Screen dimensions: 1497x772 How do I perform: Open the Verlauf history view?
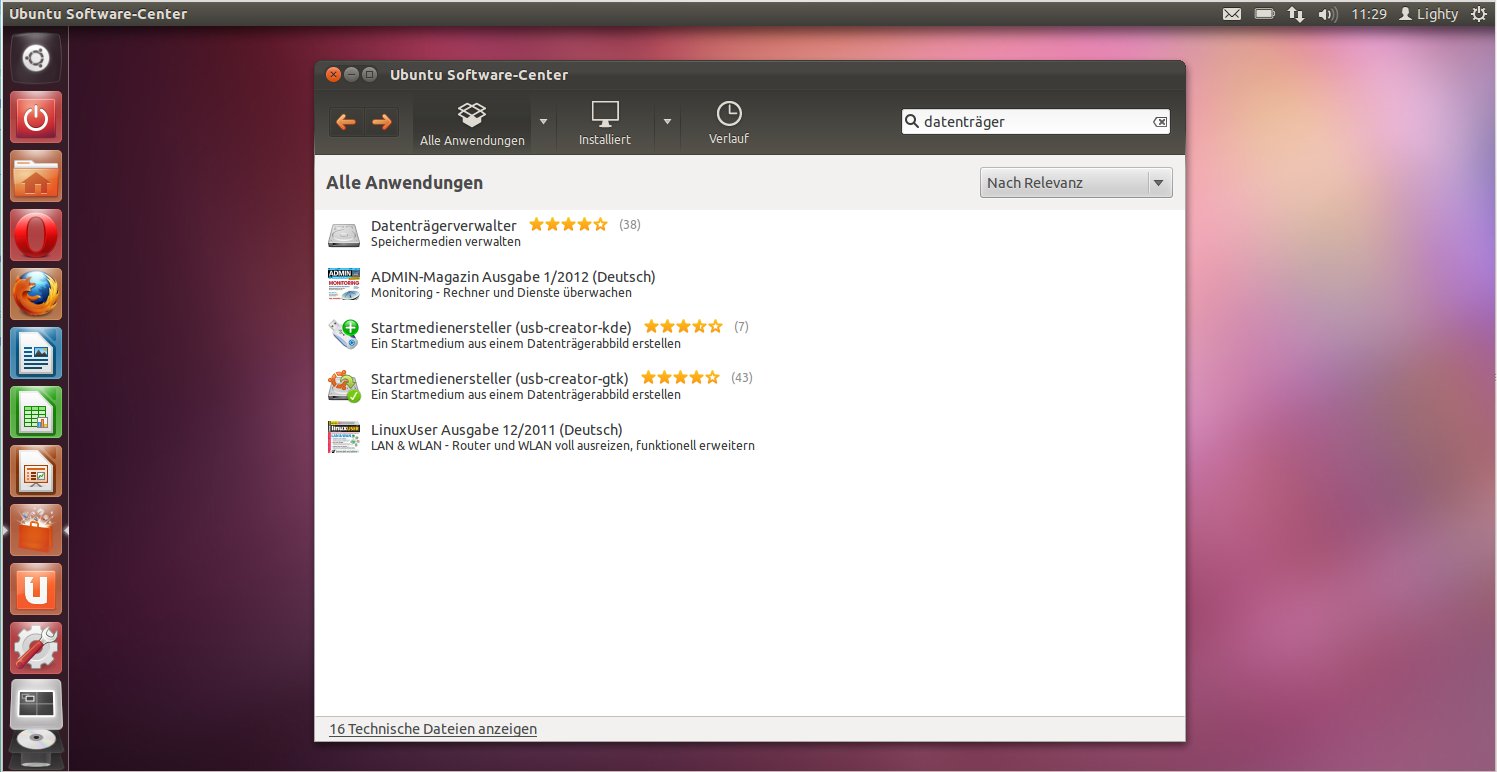(729, 124)
